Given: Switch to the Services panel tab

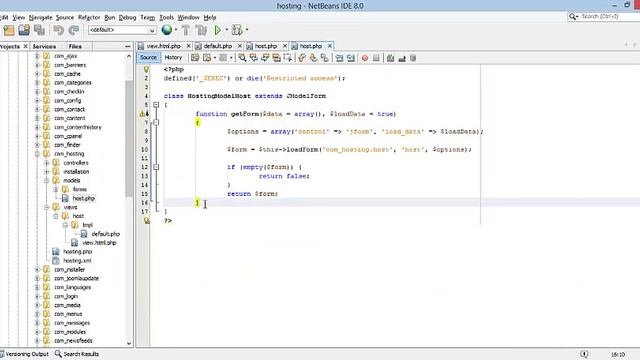Looking at the screenshot, I should coord(44,47).
